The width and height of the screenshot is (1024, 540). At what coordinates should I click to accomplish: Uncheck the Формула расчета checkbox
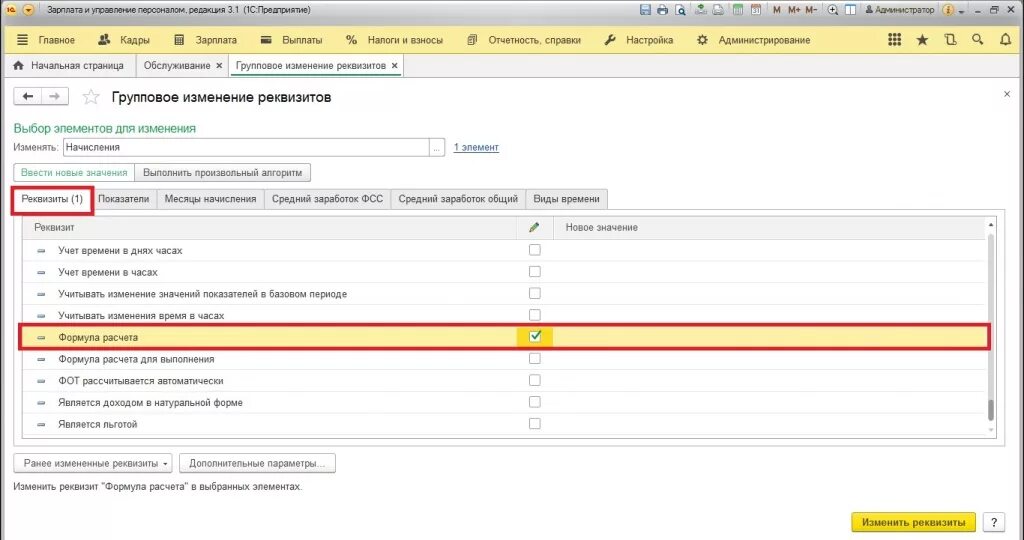click(535, 337)
